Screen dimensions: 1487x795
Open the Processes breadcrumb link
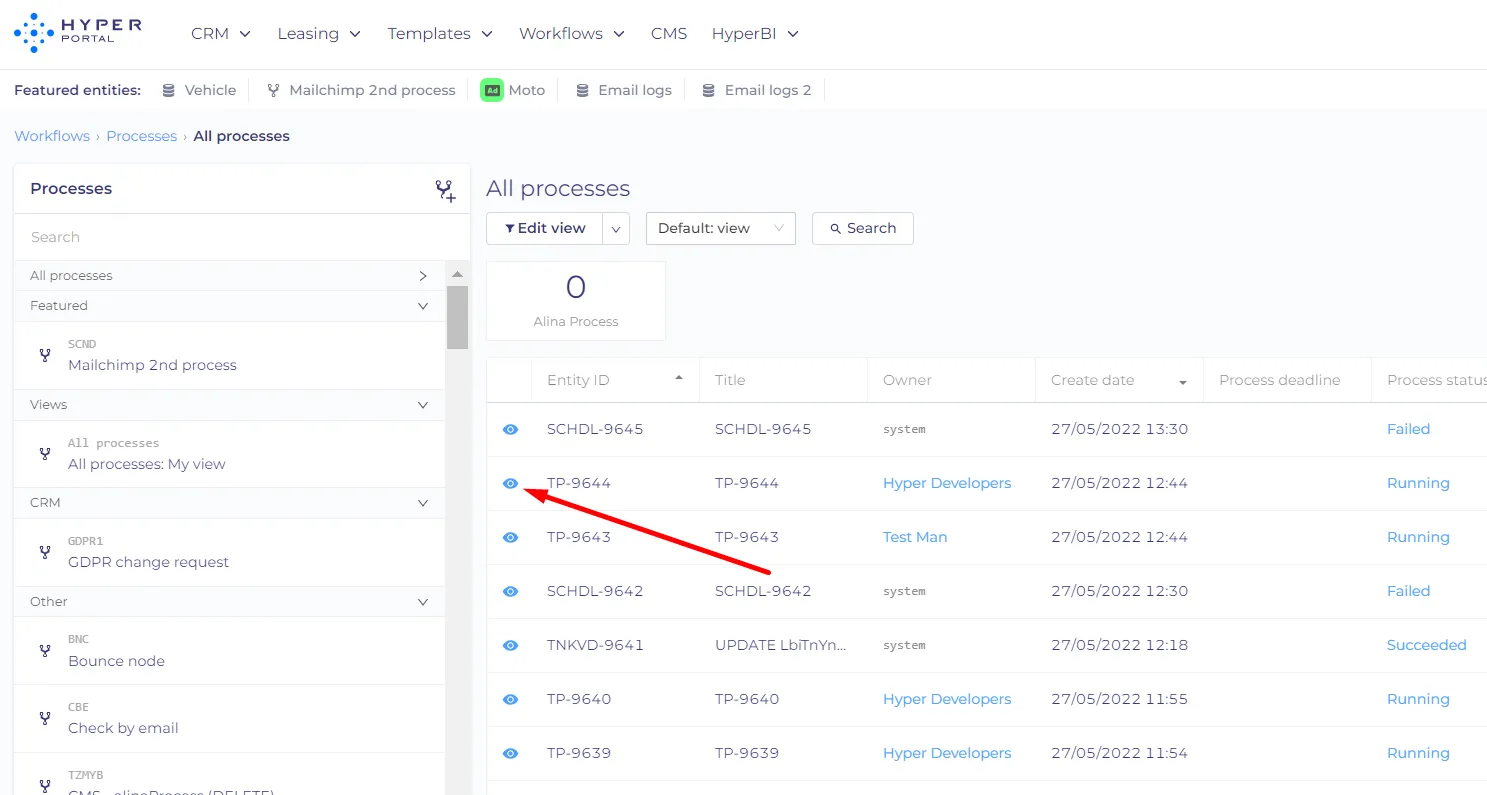click(x=141, y=136)
